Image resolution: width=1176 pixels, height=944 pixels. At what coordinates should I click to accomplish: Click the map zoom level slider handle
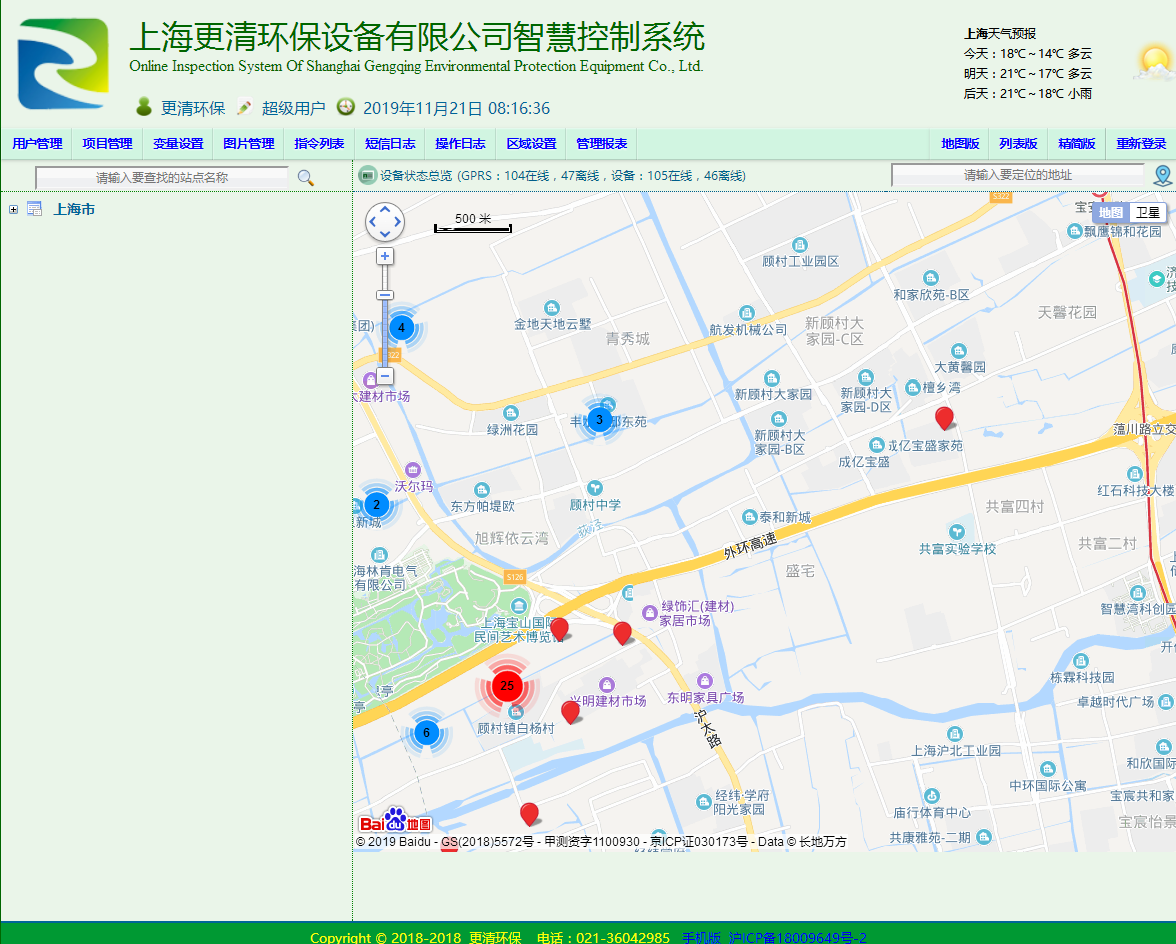click(385, 295)
